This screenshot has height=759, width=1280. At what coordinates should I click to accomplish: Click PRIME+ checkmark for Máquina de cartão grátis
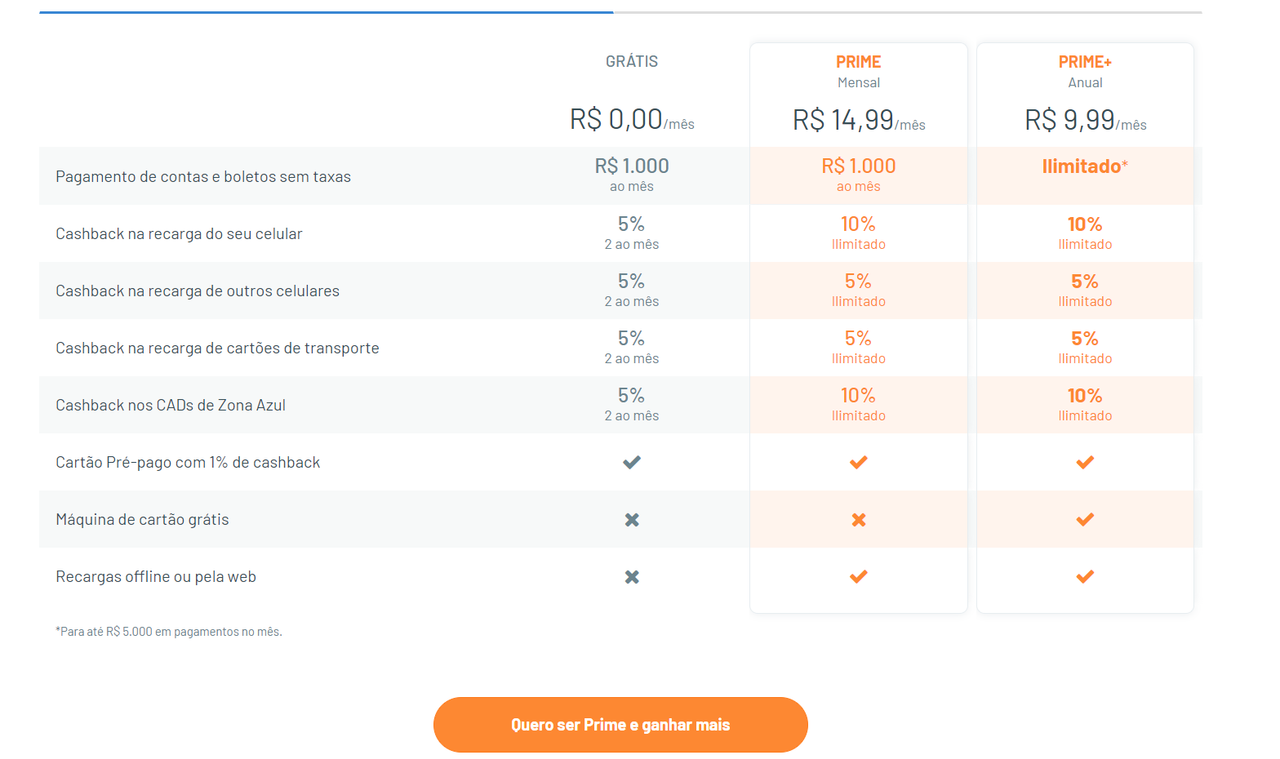(x=1085, y=519)
